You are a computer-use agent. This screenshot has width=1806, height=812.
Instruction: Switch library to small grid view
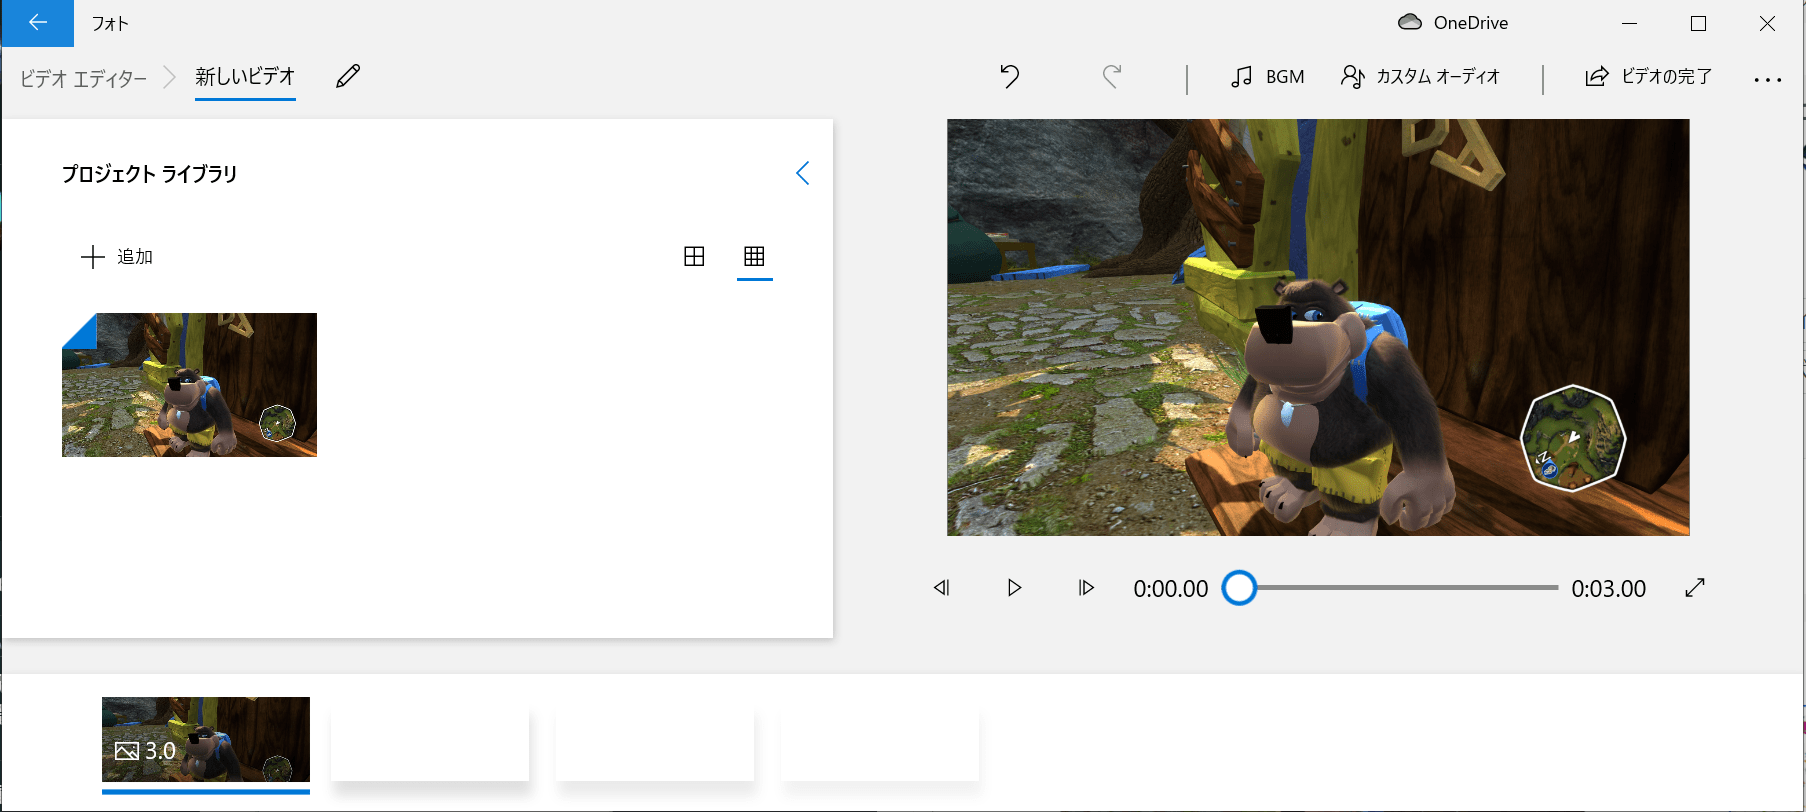coord(754,257)
